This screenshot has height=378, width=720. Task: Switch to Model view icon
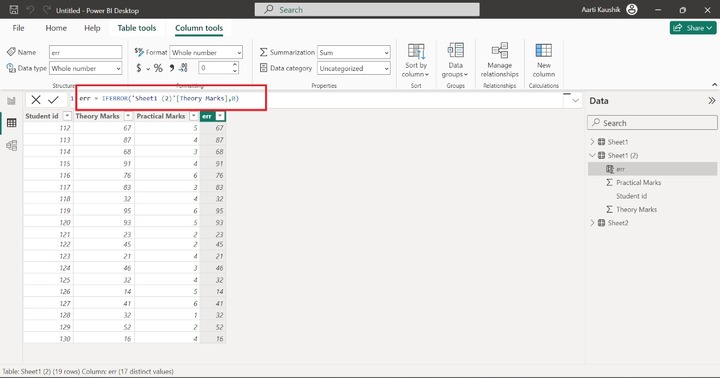tap(11, 145)
